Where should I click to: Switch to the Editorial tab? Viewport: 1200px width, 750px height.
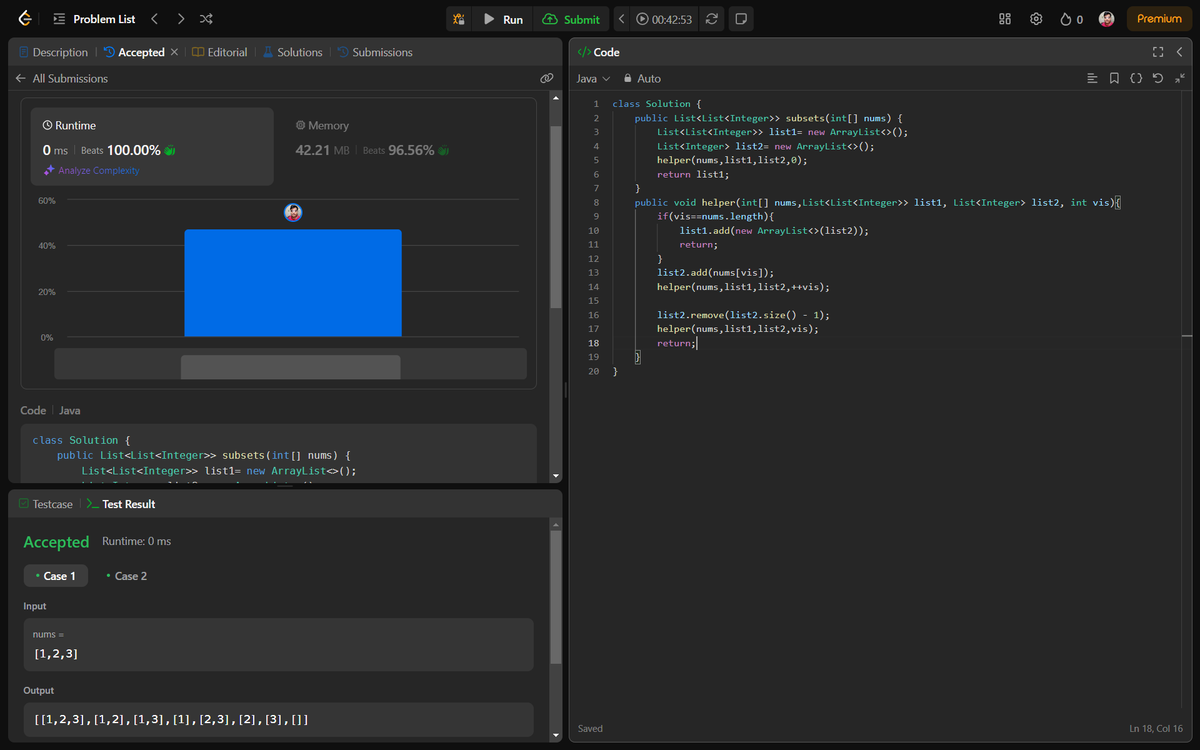(x=219, y=52)
